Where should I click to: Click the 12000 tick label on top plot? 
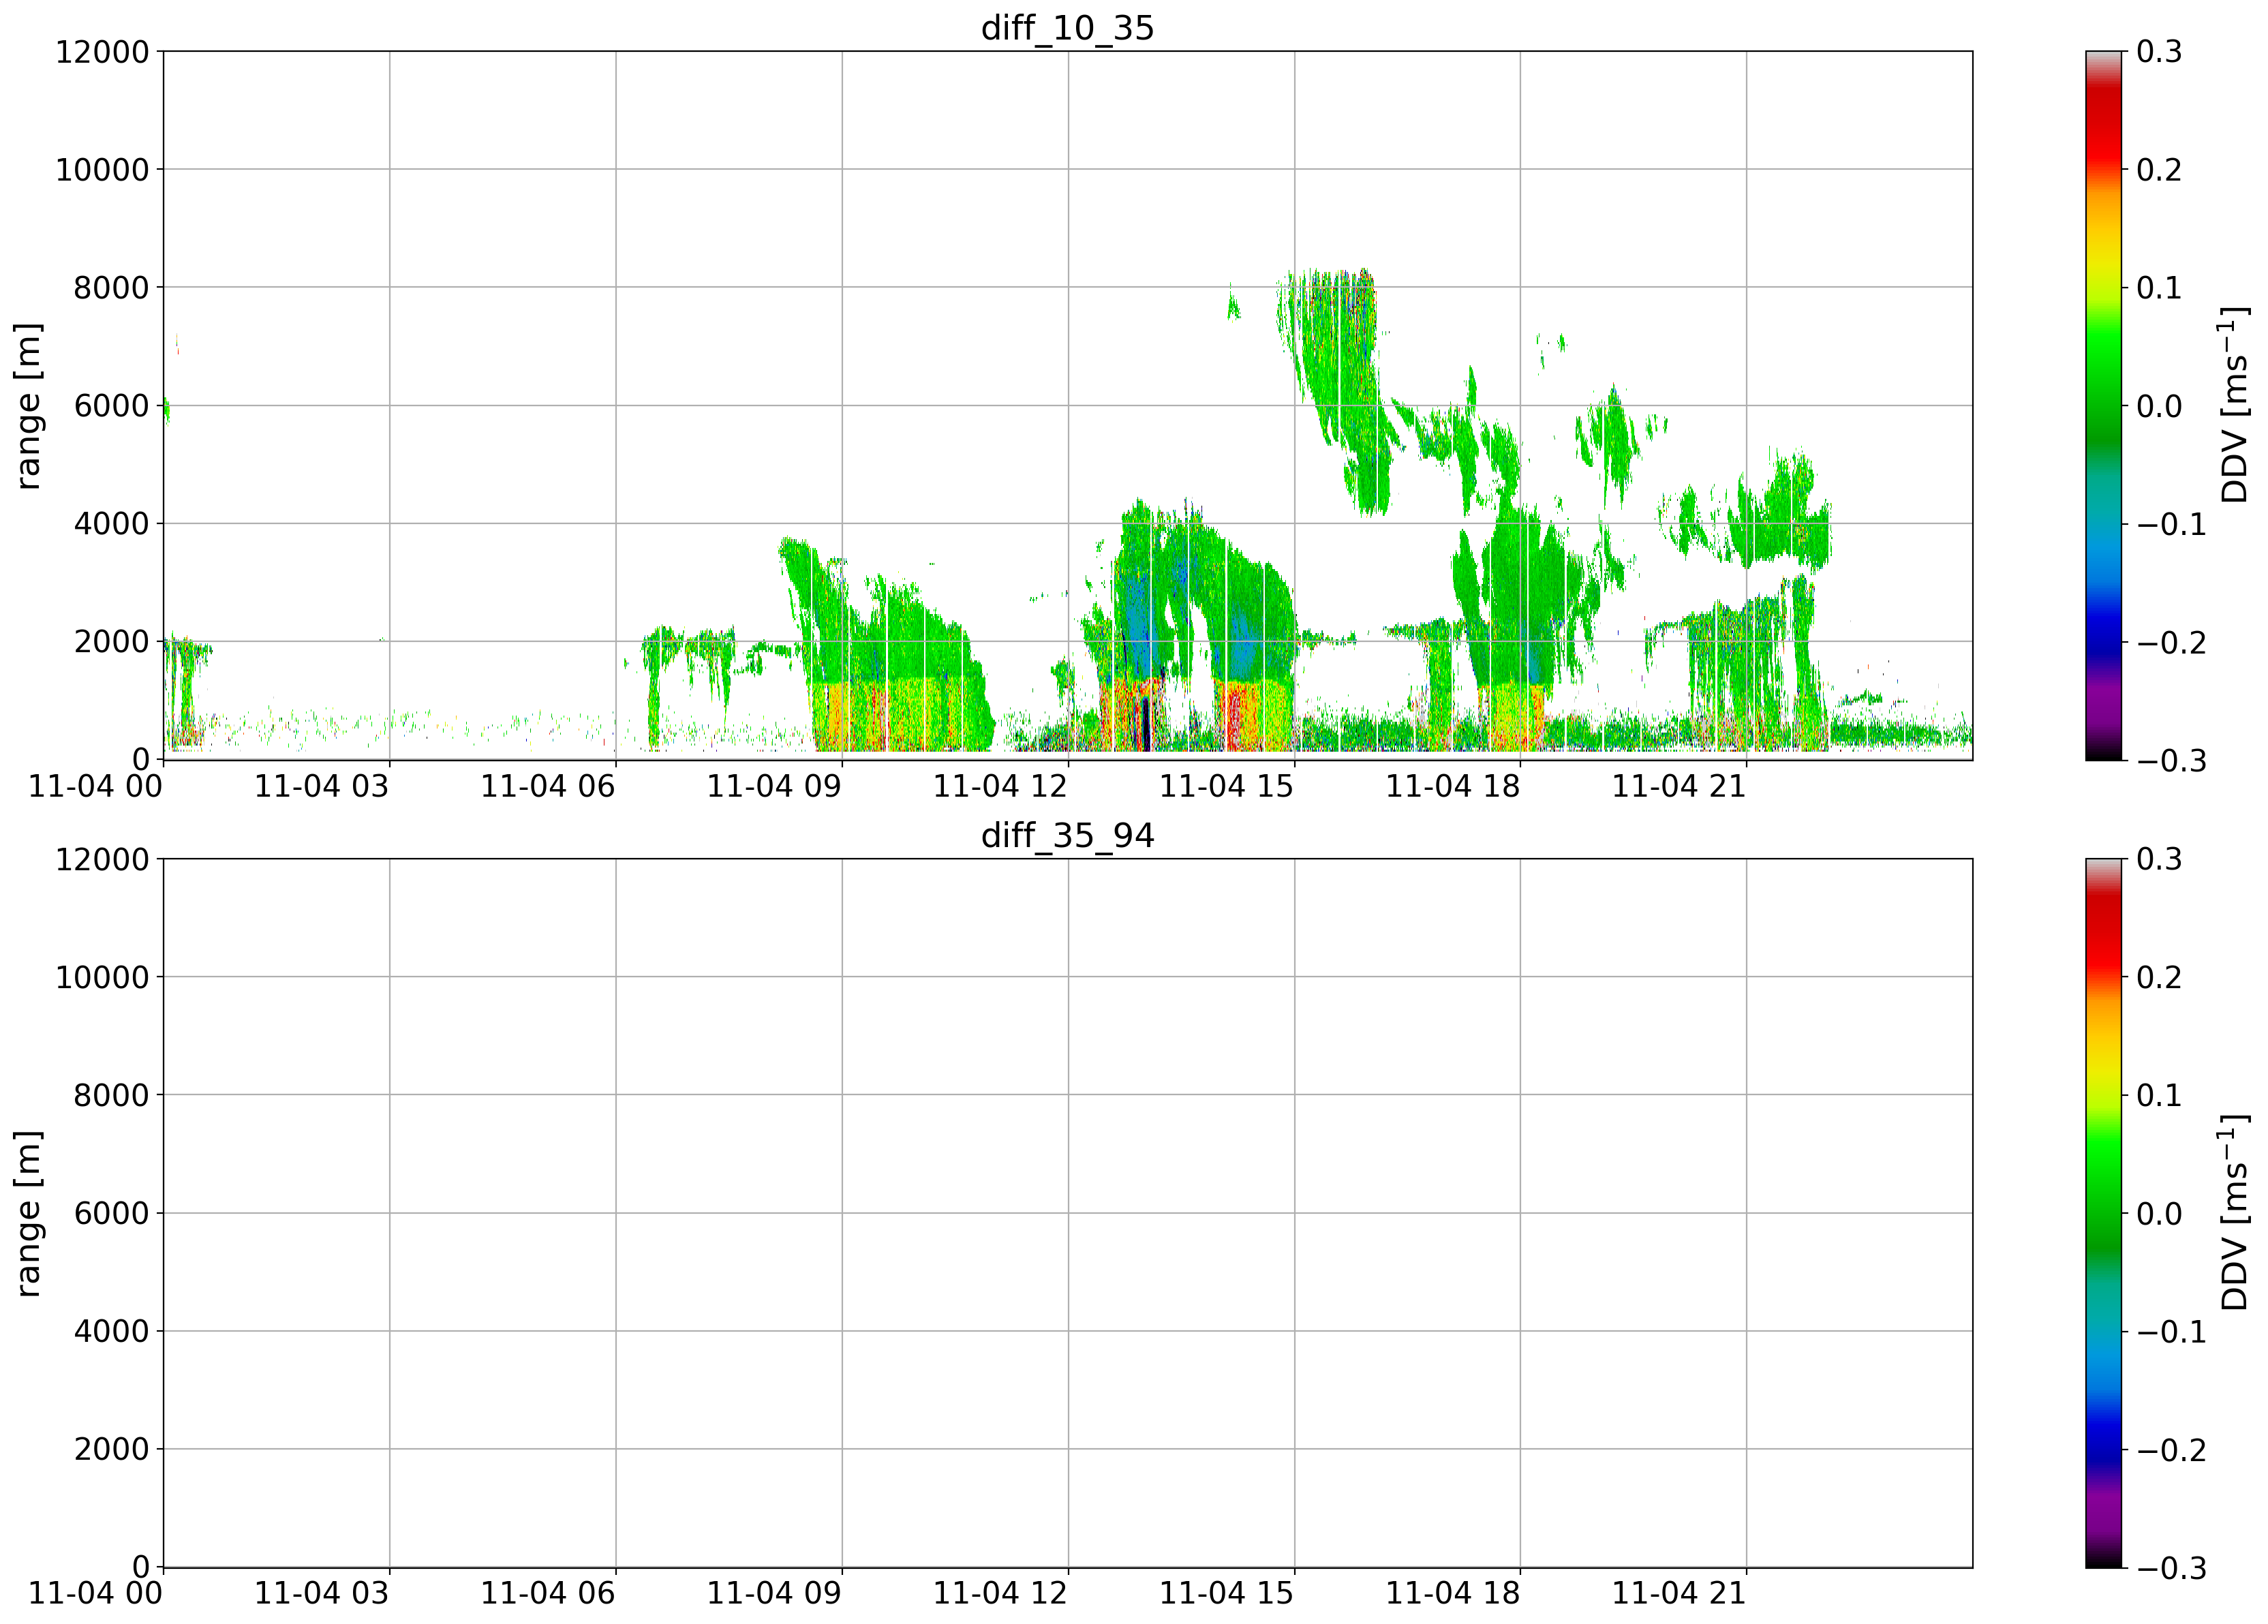[x=102, y=52]
